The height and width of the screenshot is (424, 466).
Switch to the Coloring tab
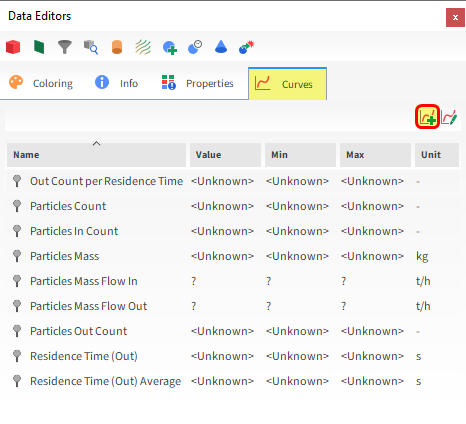coord(41,83)
